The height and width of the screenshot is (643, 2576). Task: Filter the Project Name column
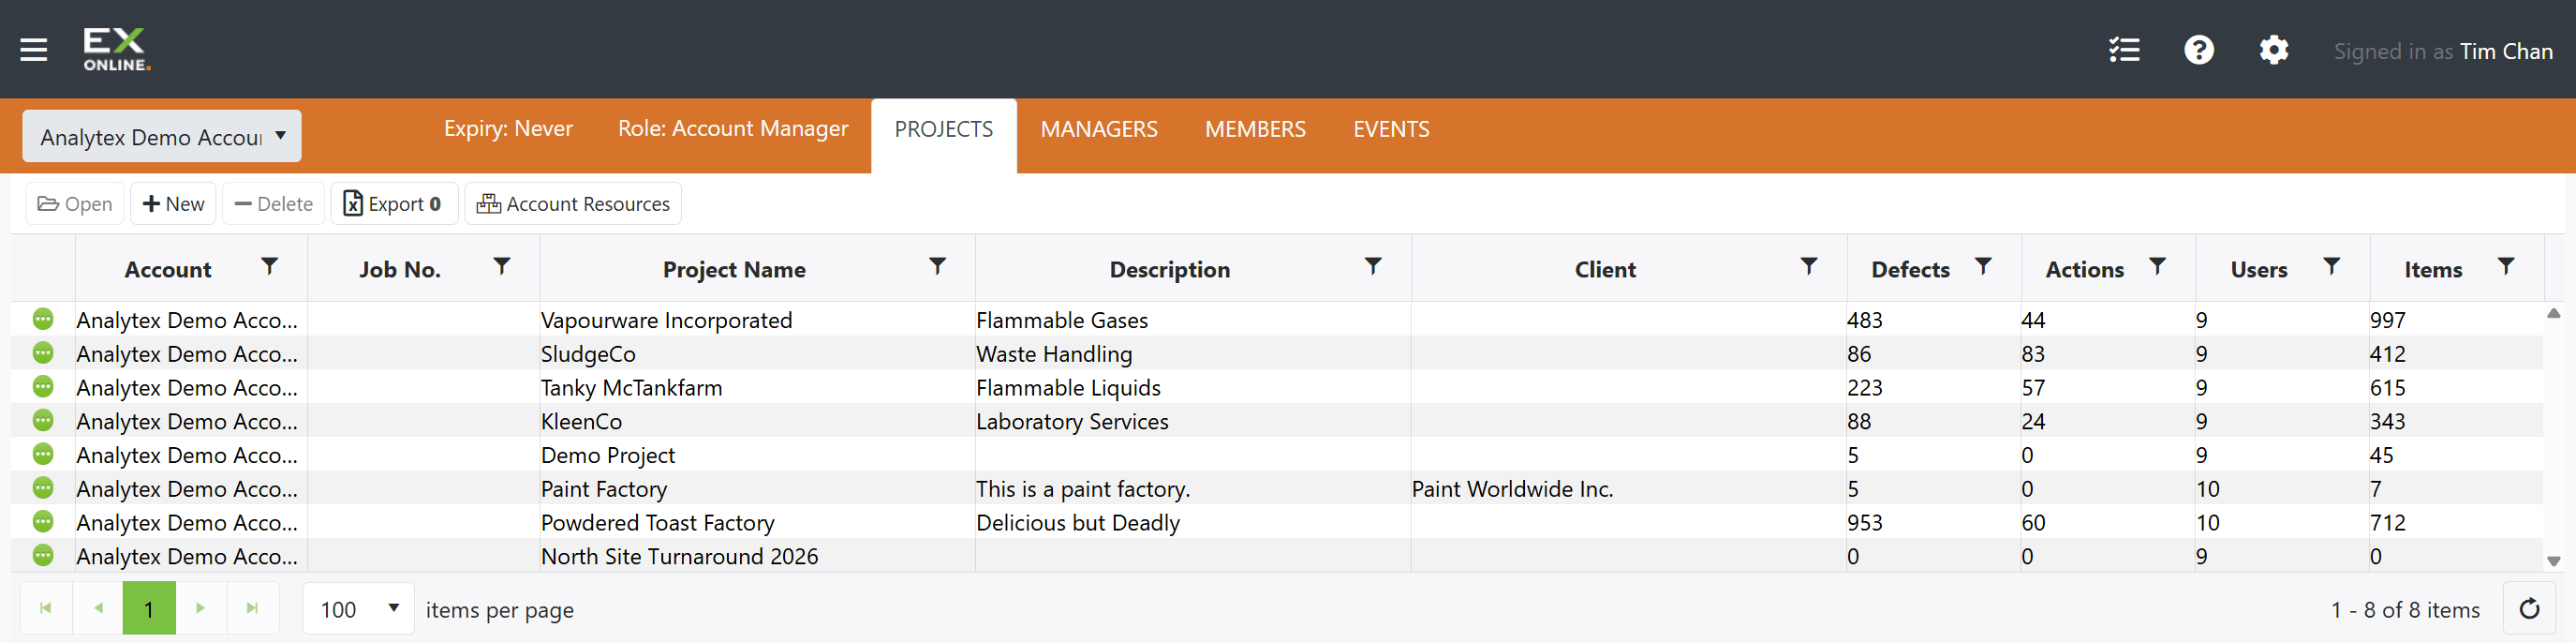click(x=937, y=266)
